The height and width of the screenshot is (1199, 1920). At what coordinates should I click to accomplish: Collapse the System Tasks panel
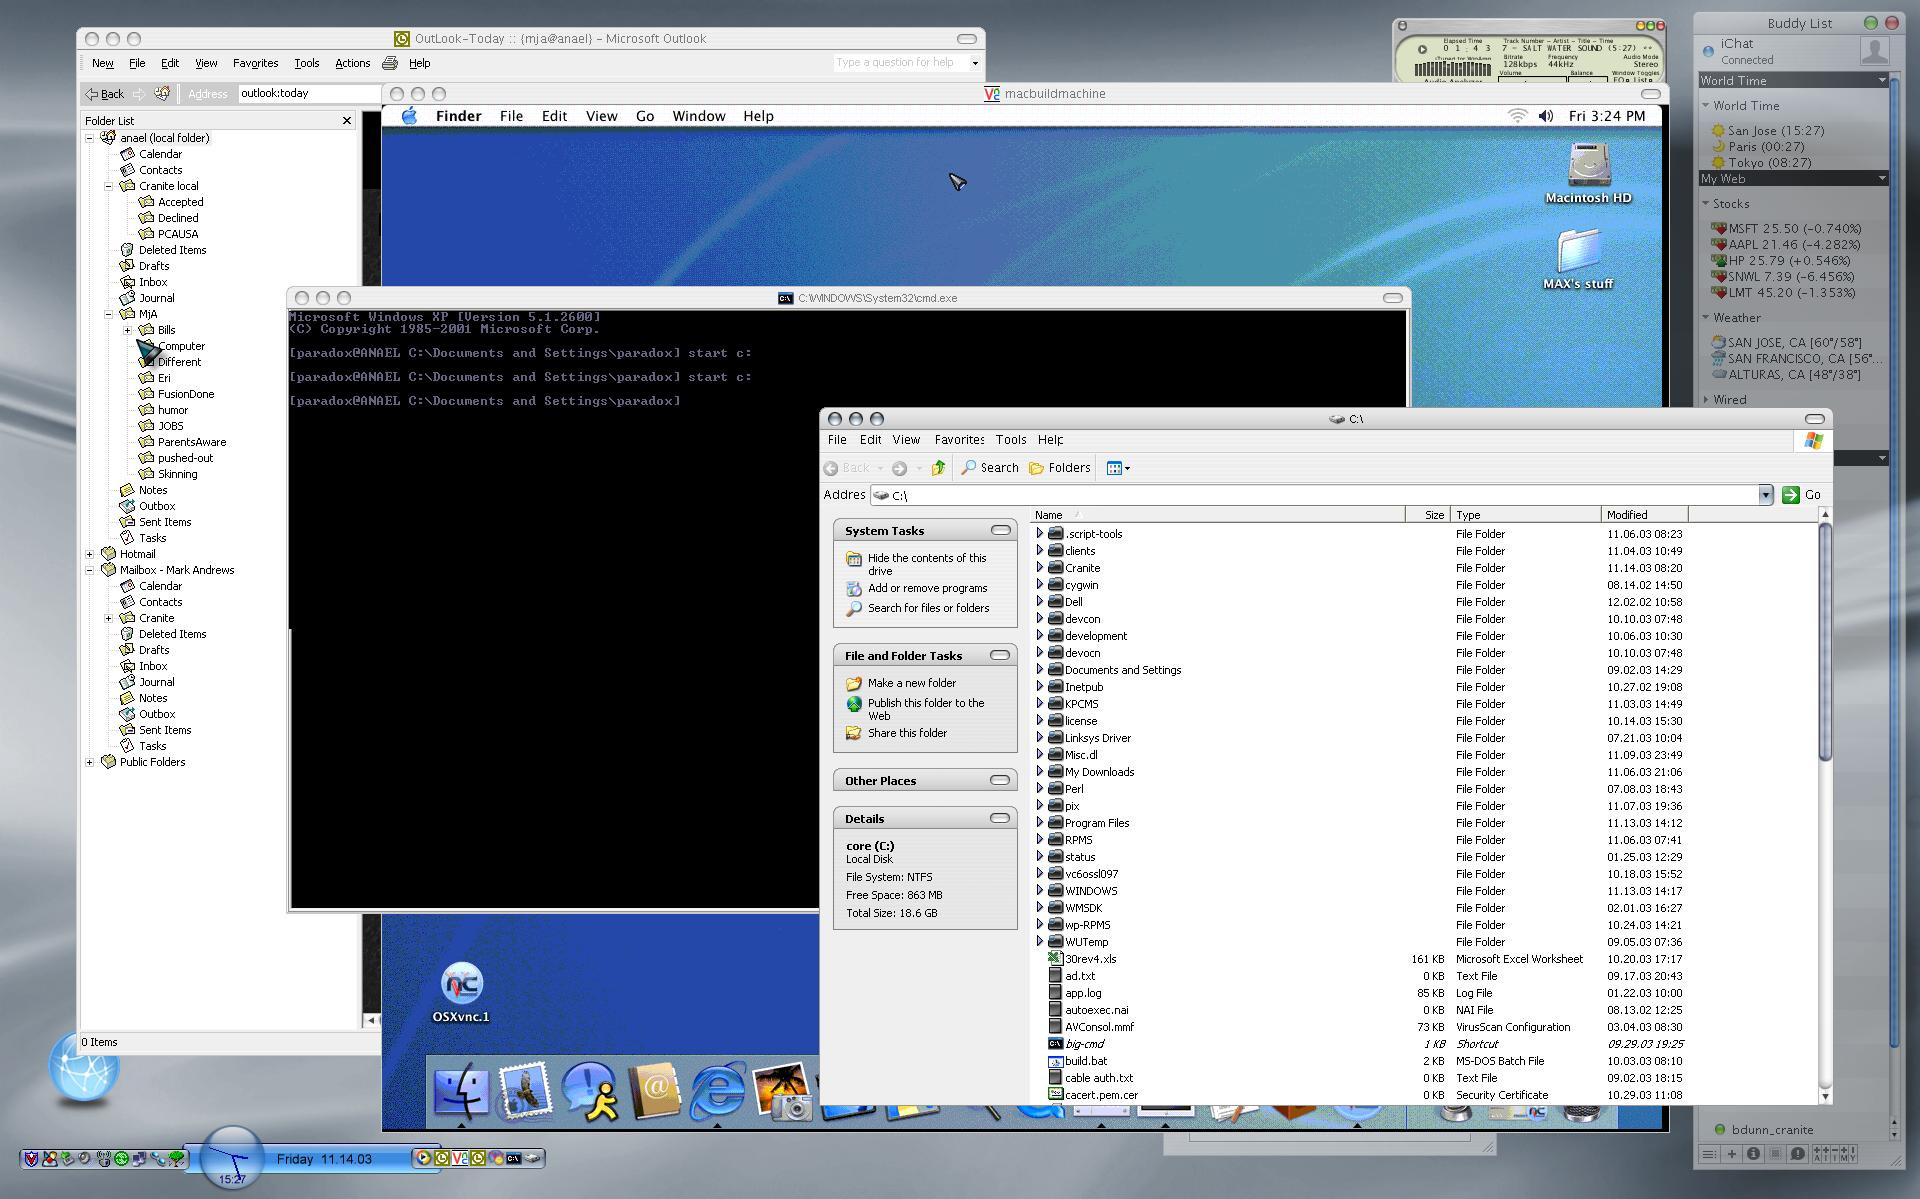(x=1000, y=530)
